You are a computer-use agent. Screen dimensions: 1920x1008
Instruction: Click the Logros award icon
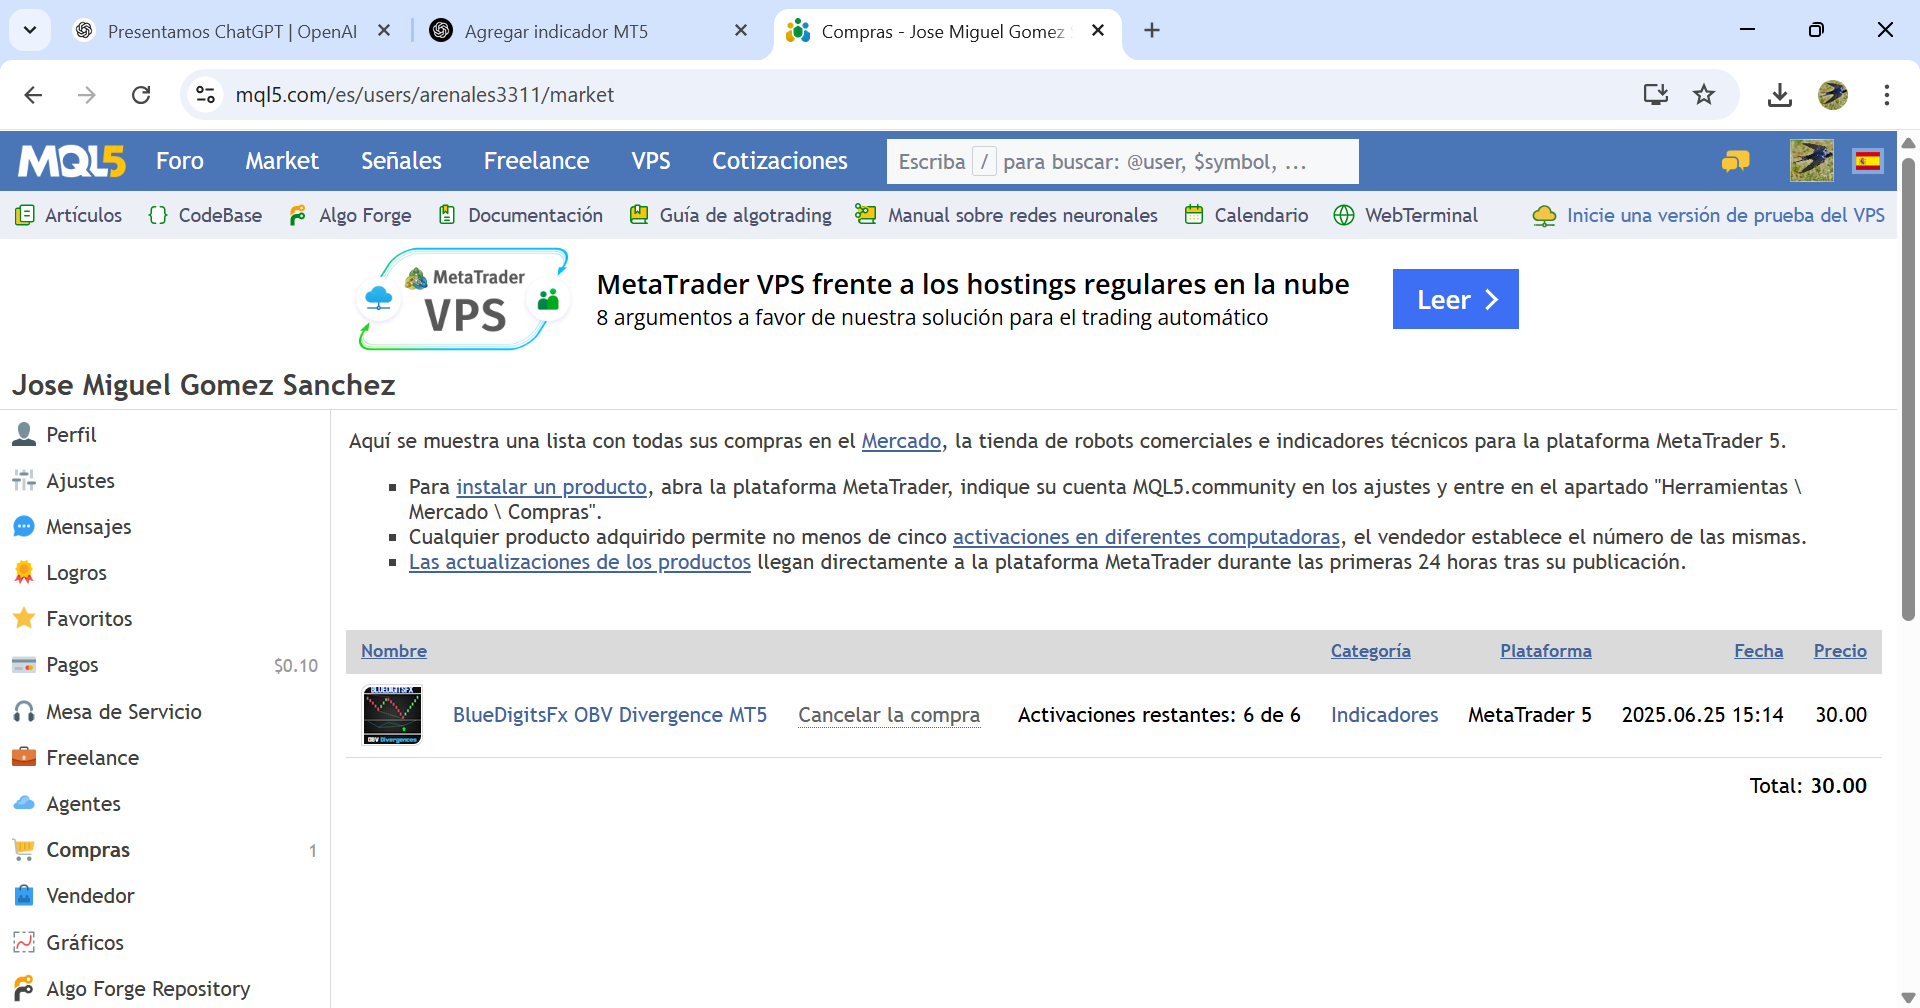coord(24,572)
